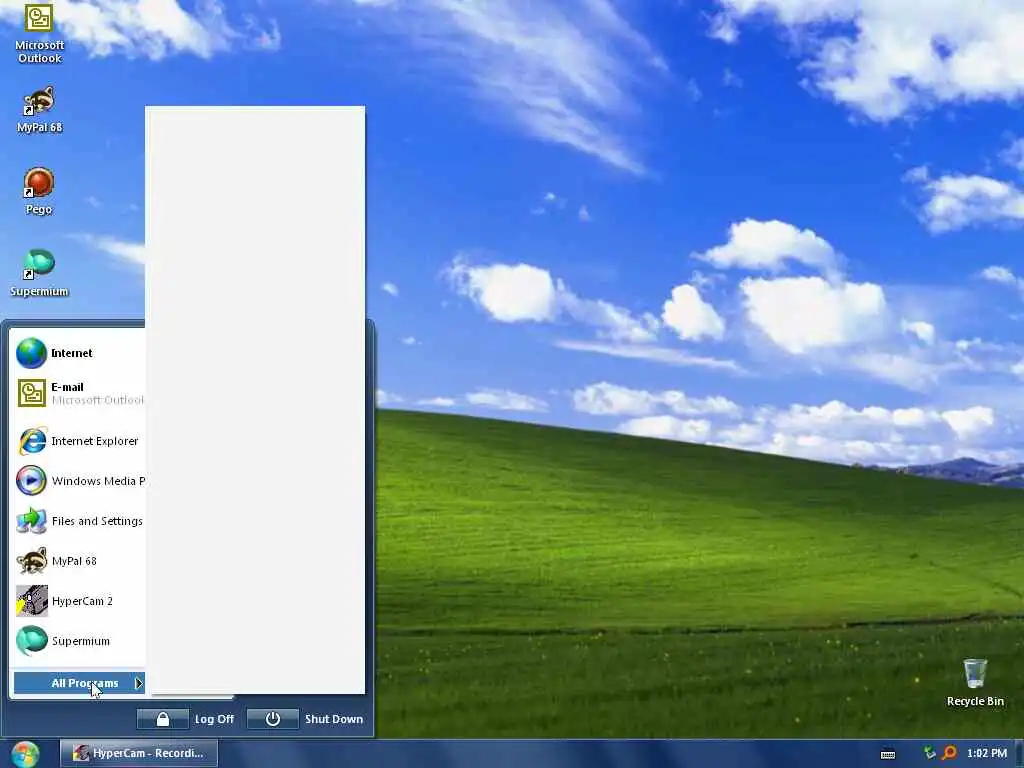Click the Show Desktop strip beside the clock
The width and height of the screenshot is (1024, 768).
[x=1019, y=754]
